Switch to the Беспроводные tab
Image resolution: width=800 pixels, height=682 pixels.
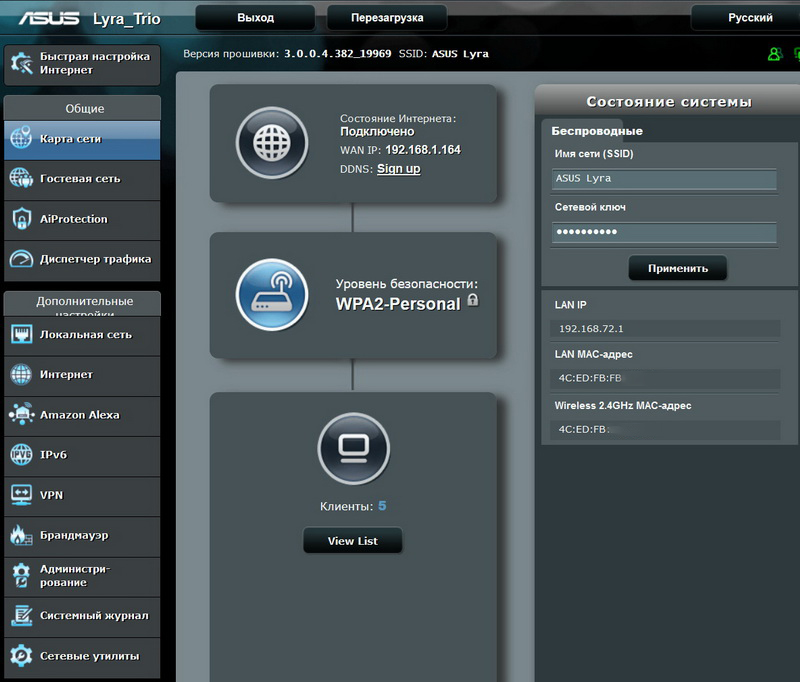pyautogui.click(x=597, y=131)
